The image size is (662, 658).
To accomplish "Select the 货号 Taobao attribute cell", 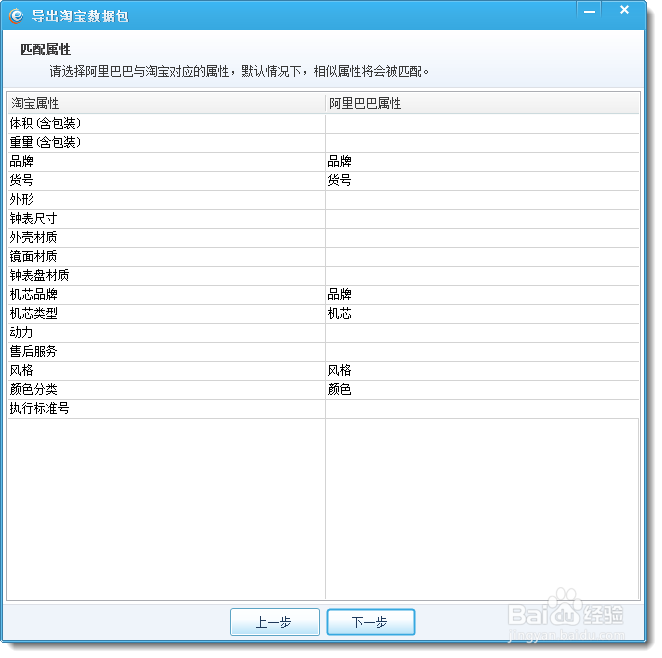I will (166, 181).
